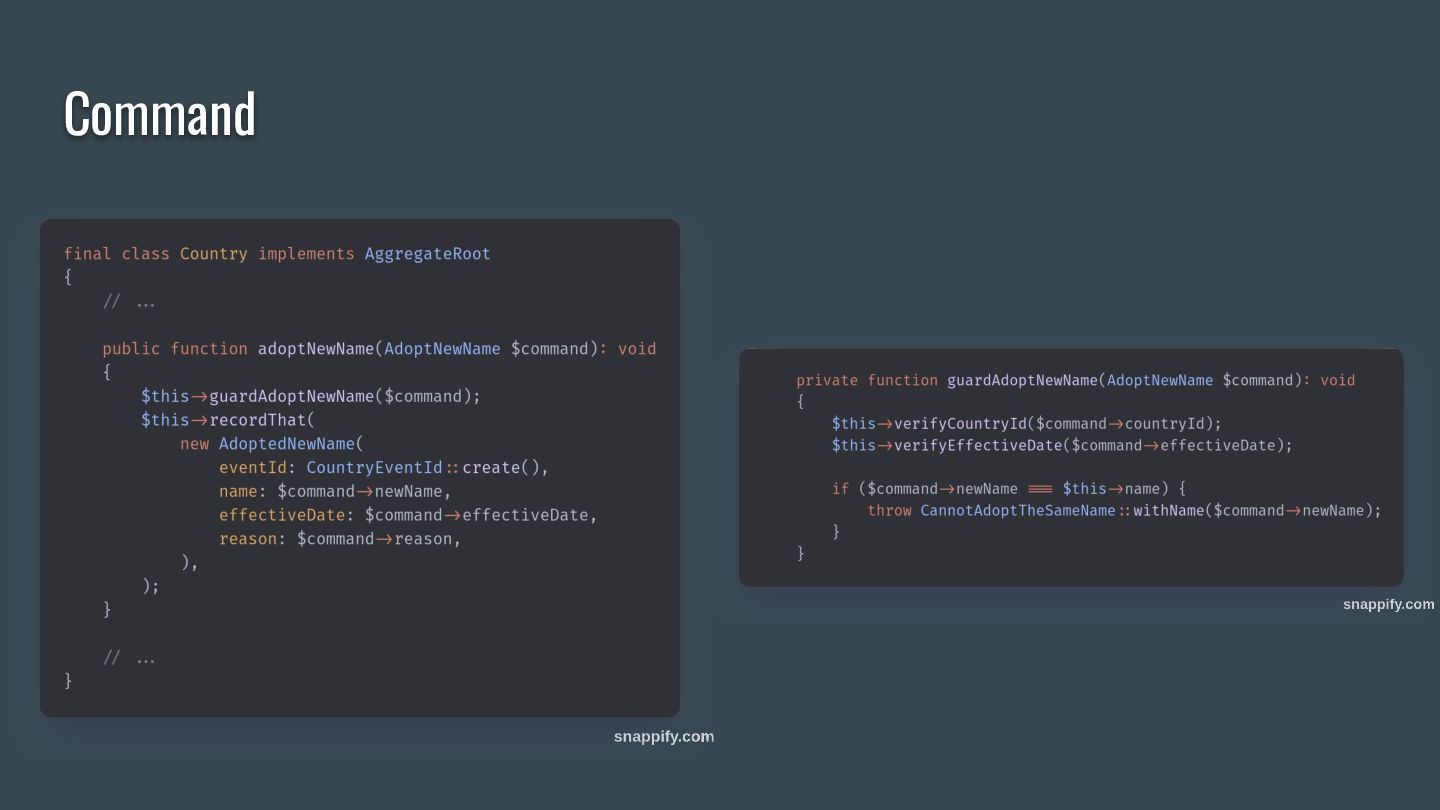Click the 'new AdoptedNewName(' line
The width and height of the screenshot is (1440, 810).
tap(272, 443)
